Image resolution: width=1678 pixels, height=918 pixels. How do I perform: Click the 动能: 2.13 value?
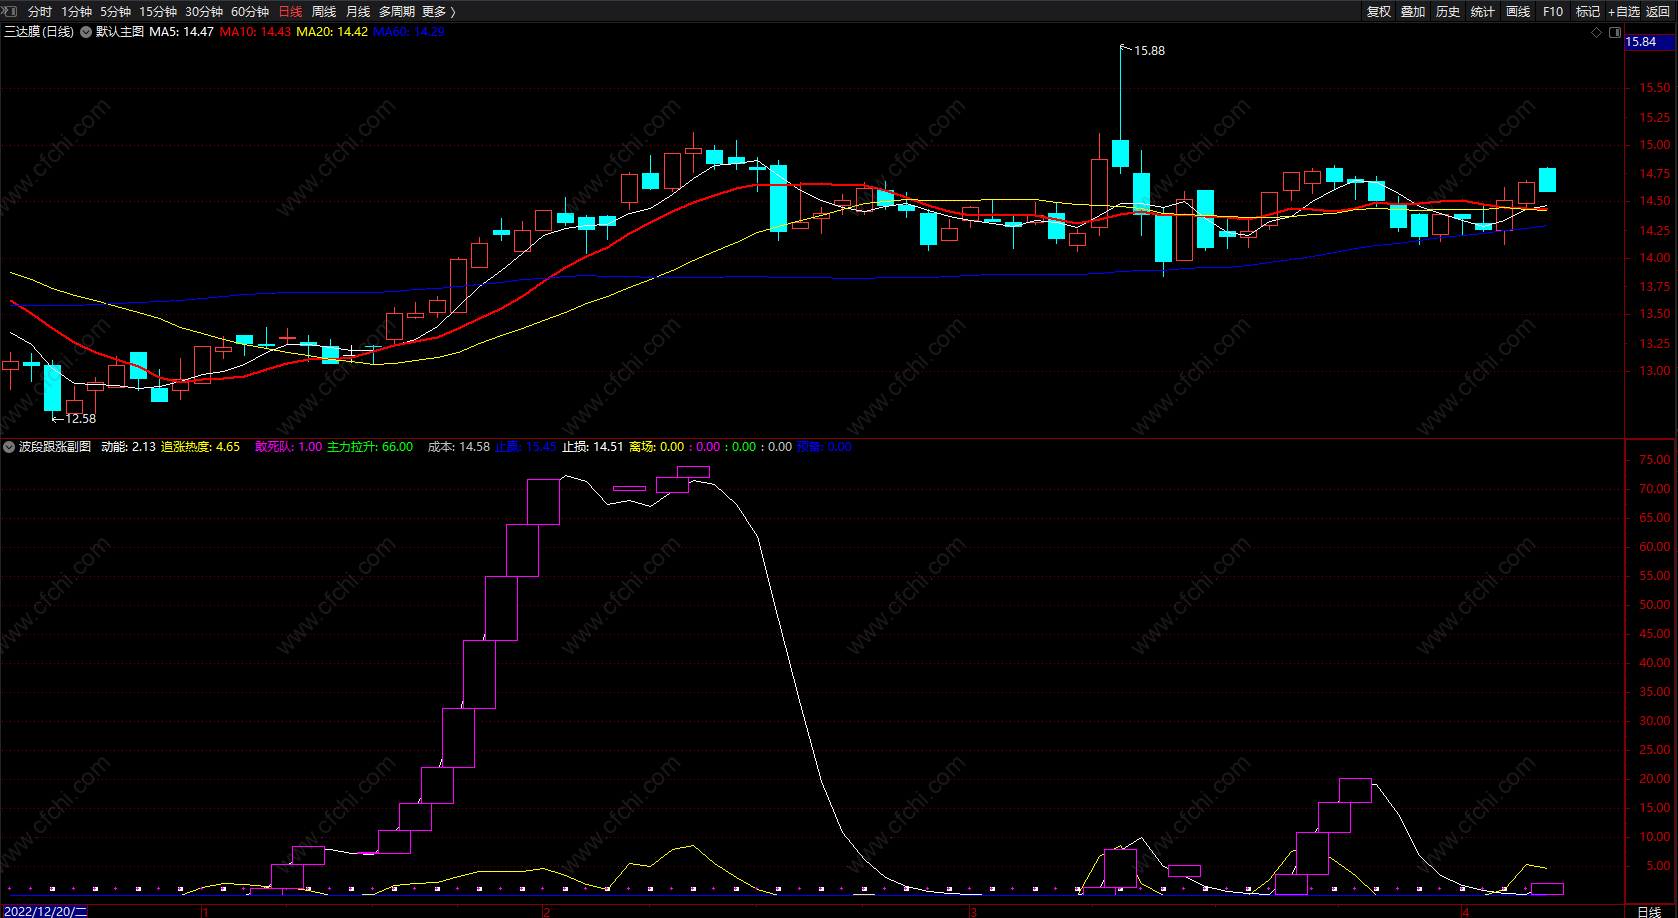pyautogui.click(x=128, y=447)
